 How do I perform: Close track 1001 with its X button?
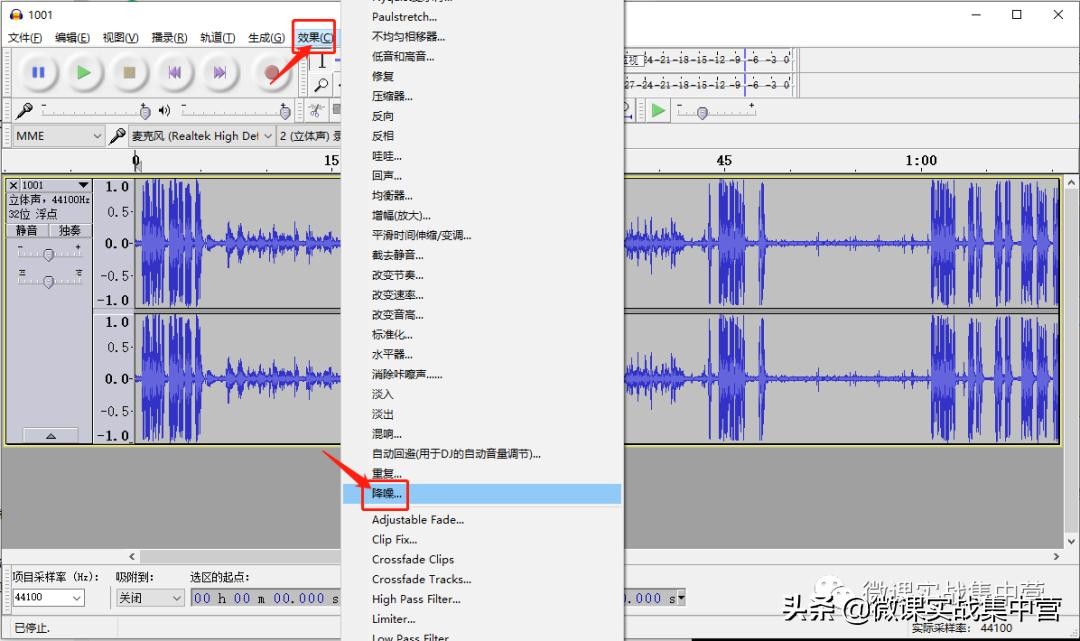tap(13, 185)
